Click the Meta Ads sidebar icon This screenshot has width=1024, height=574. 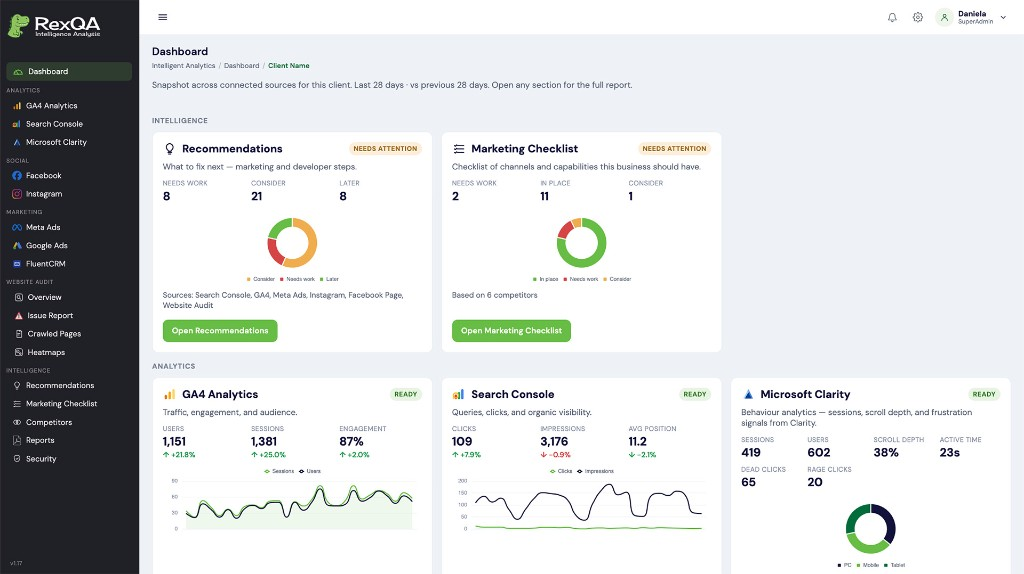click(17, 227)
